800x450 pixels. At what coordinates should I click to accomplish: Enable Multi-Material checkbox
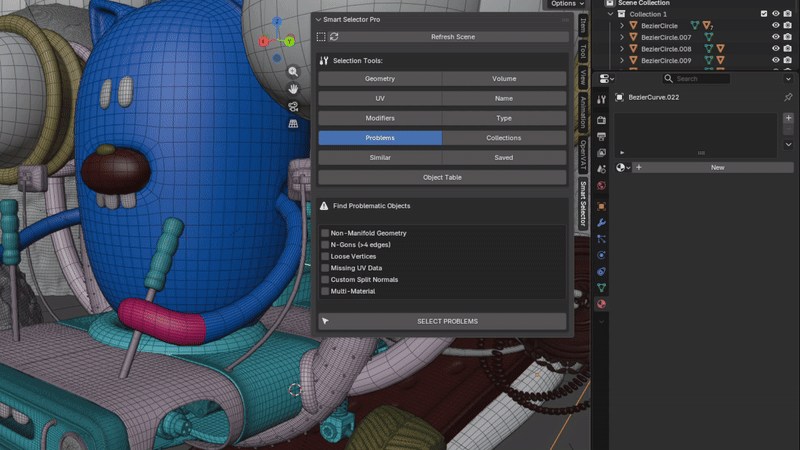pyautogui.click(x=325, y=291)
